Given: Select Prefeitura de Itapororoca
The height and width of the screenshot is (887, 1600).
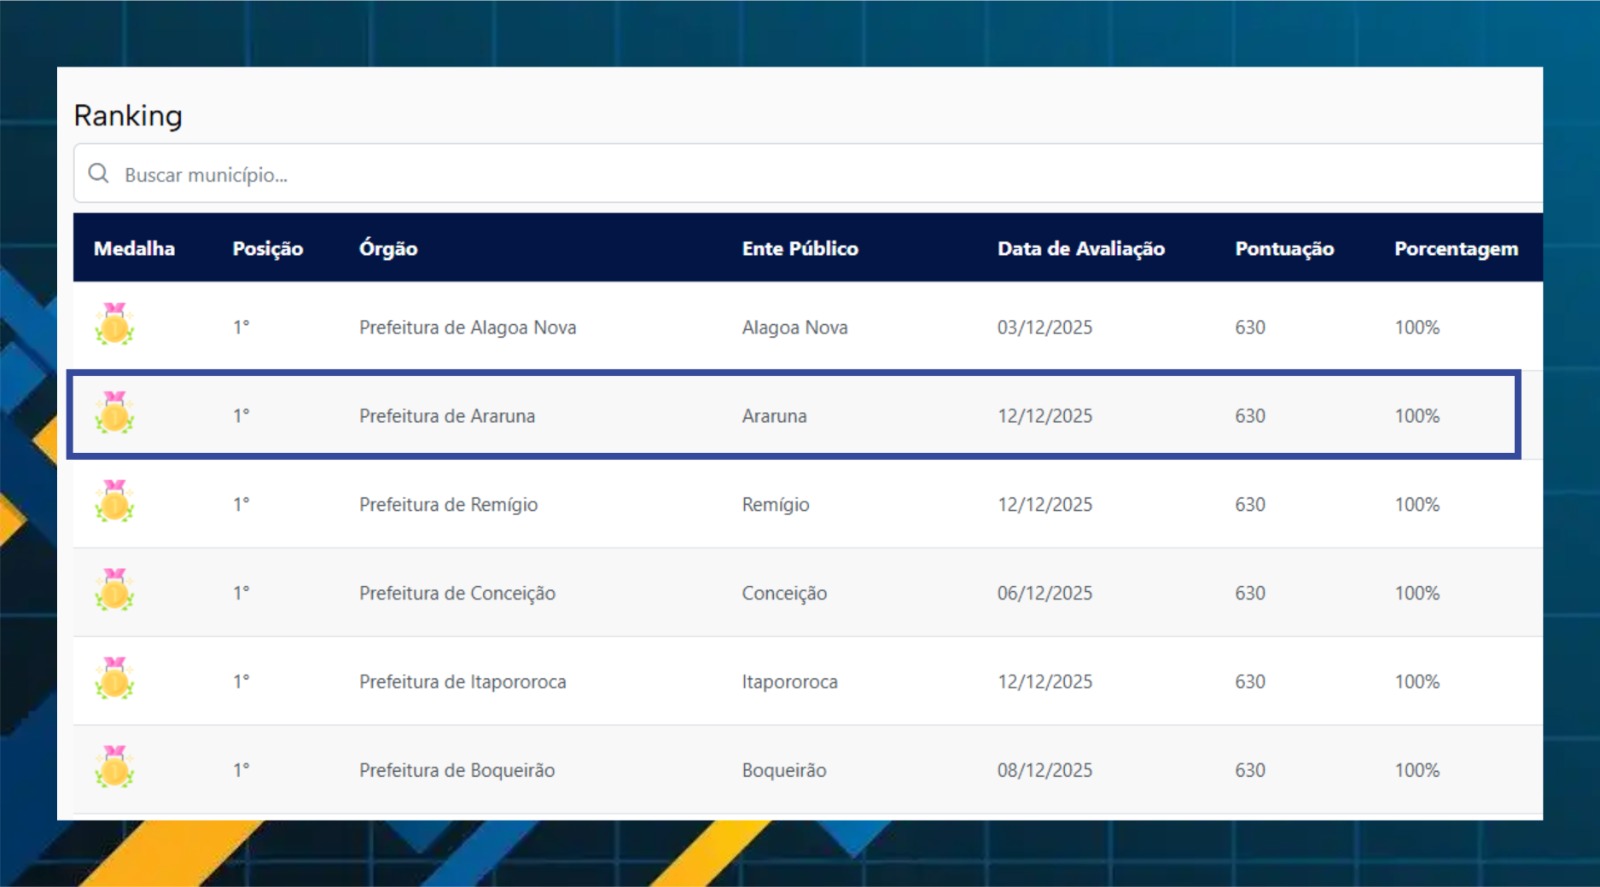Looking at the screenshot, I should (x=462, y=682).
